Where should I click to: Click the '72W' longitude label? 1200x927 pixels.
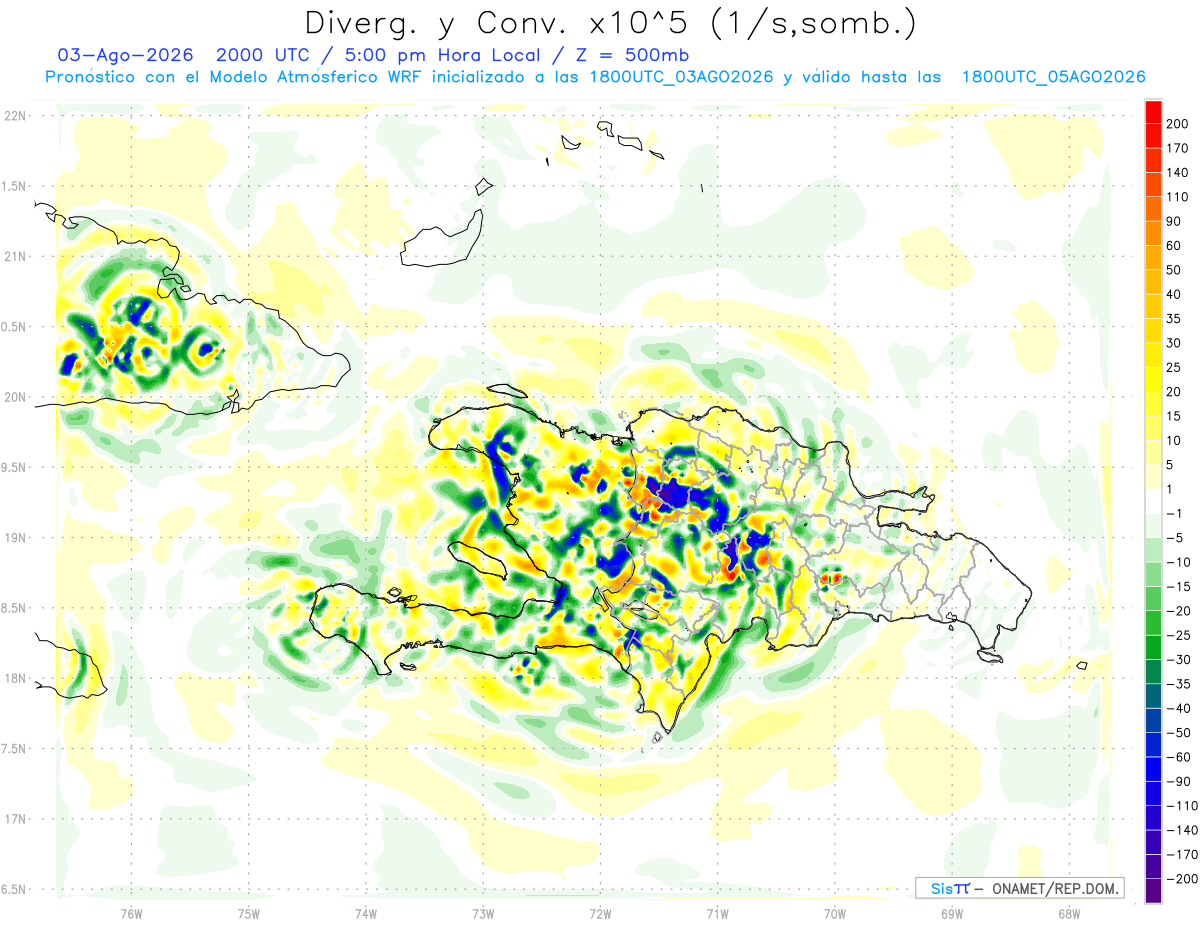(x=600, y=913)
